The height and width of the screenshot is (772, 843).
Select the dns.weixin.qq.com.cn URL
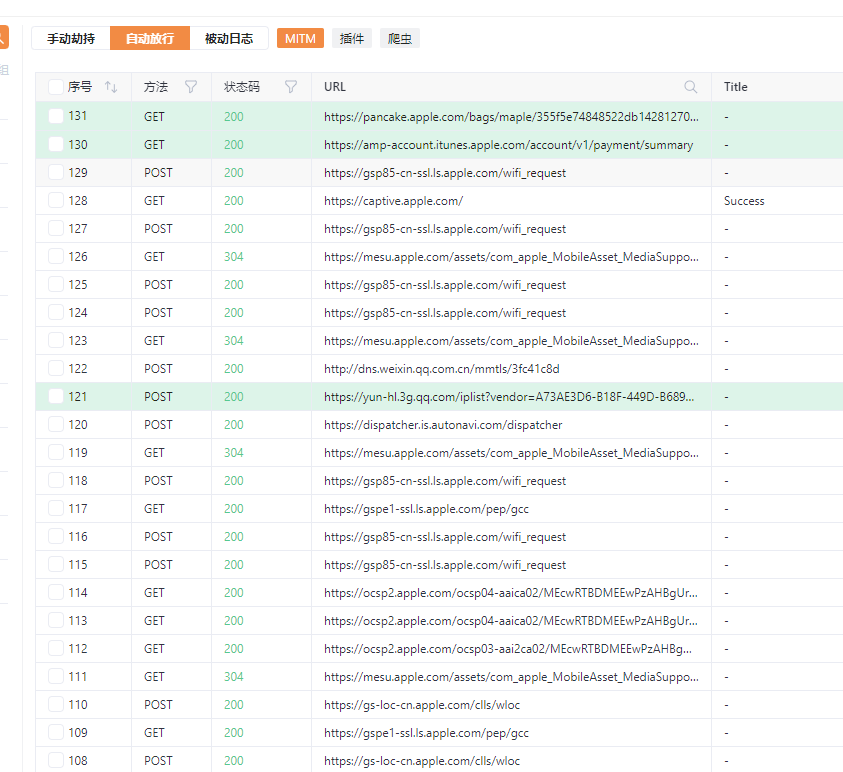(442, 369)
